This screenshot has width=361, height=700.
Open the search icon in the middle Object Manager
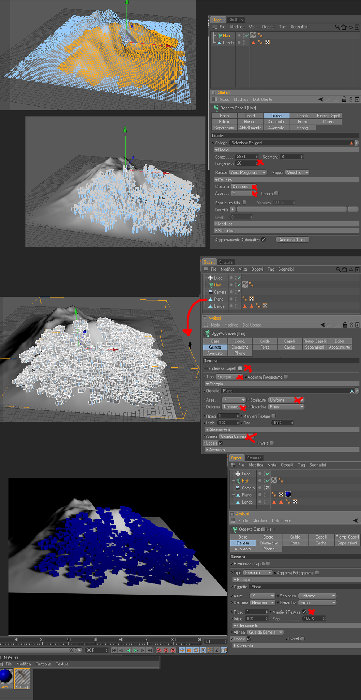pyautogui.click(x=340, y=270)
